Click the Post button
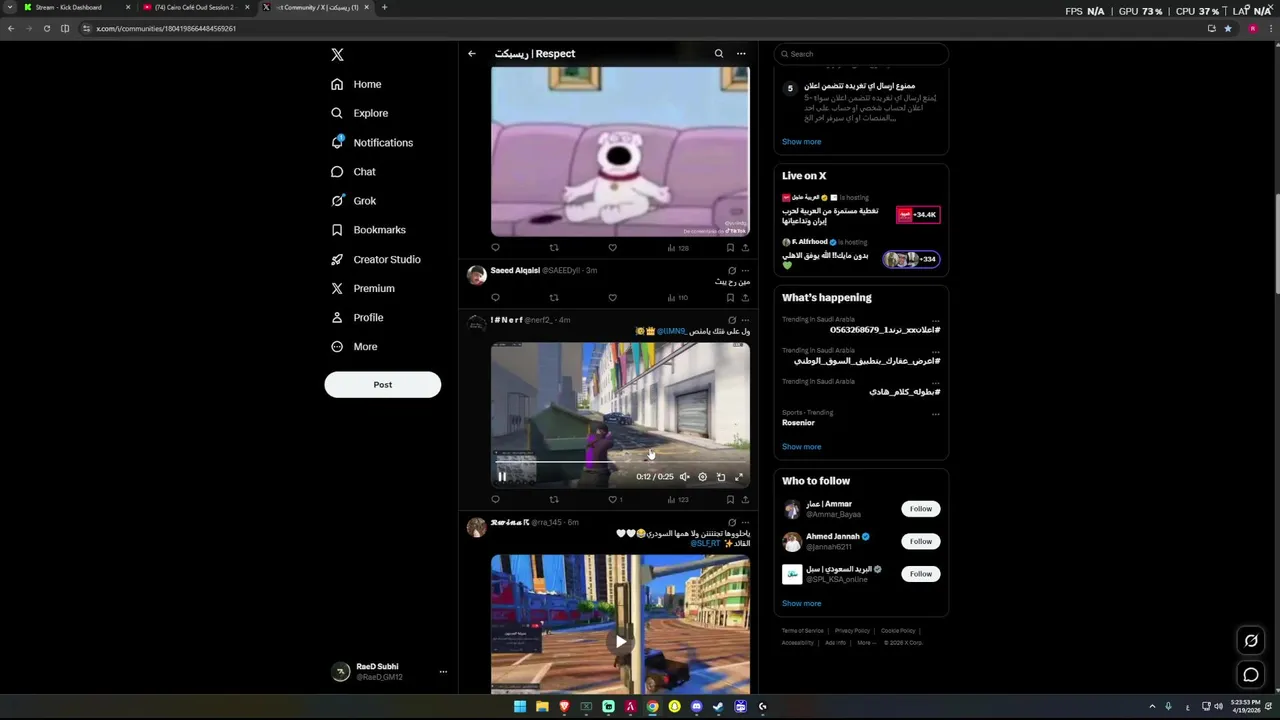1280x720 pixels. pyautogui.click(x=382, y=385)
